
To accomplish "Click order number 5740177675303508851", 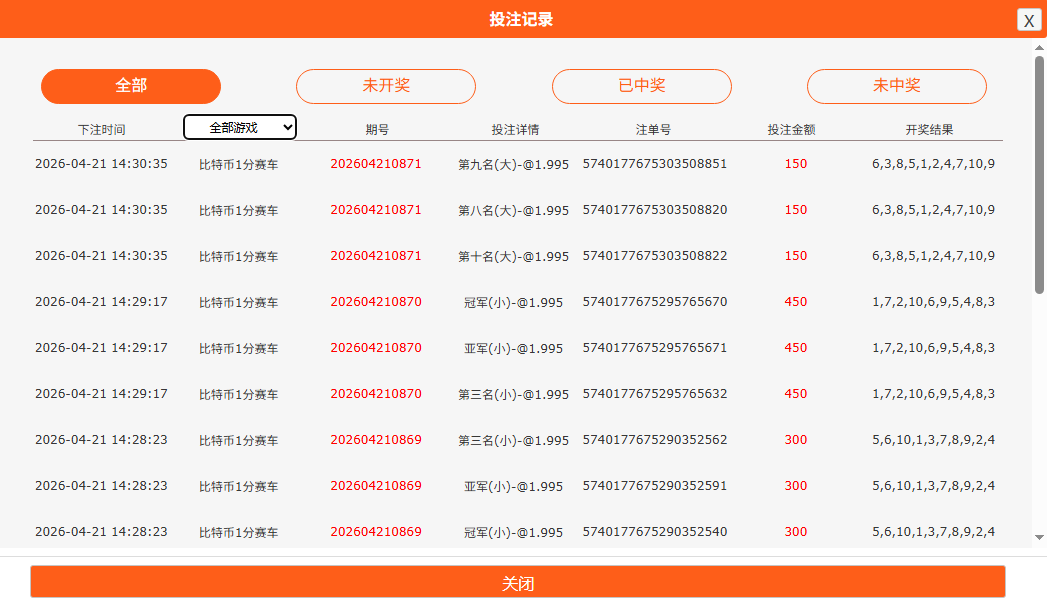I will [655, 164].
